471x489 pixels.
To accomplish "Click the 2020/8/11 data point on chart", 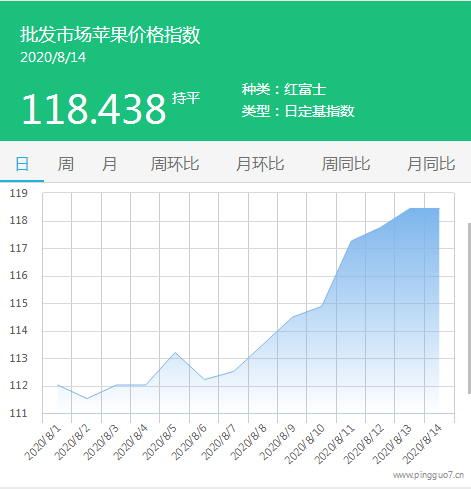I will pyautogui.click(x=352, y=241).
